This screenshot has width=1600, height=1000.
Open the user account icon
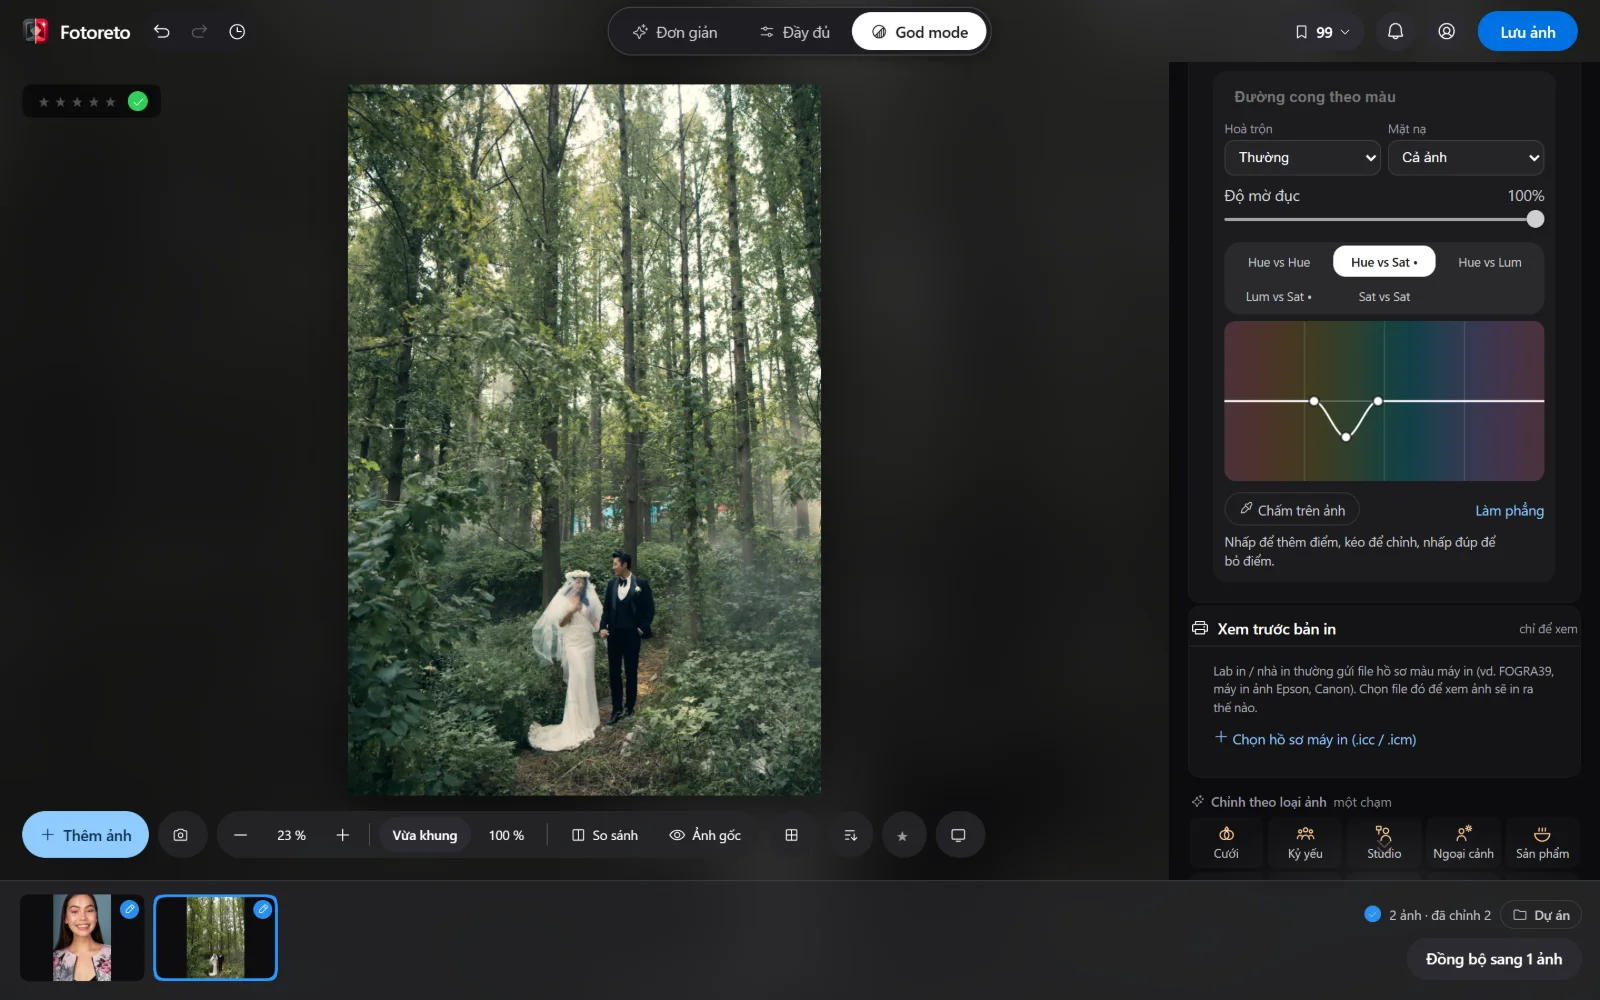(x=1446, y=32)
